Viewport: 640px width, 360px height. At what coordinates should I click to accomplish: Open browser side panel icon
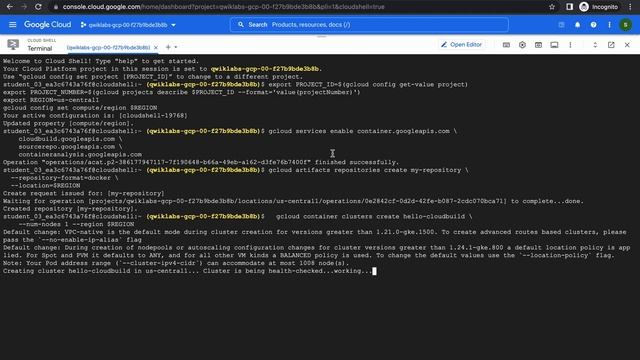pyautogui.click(x=569, y=7)
